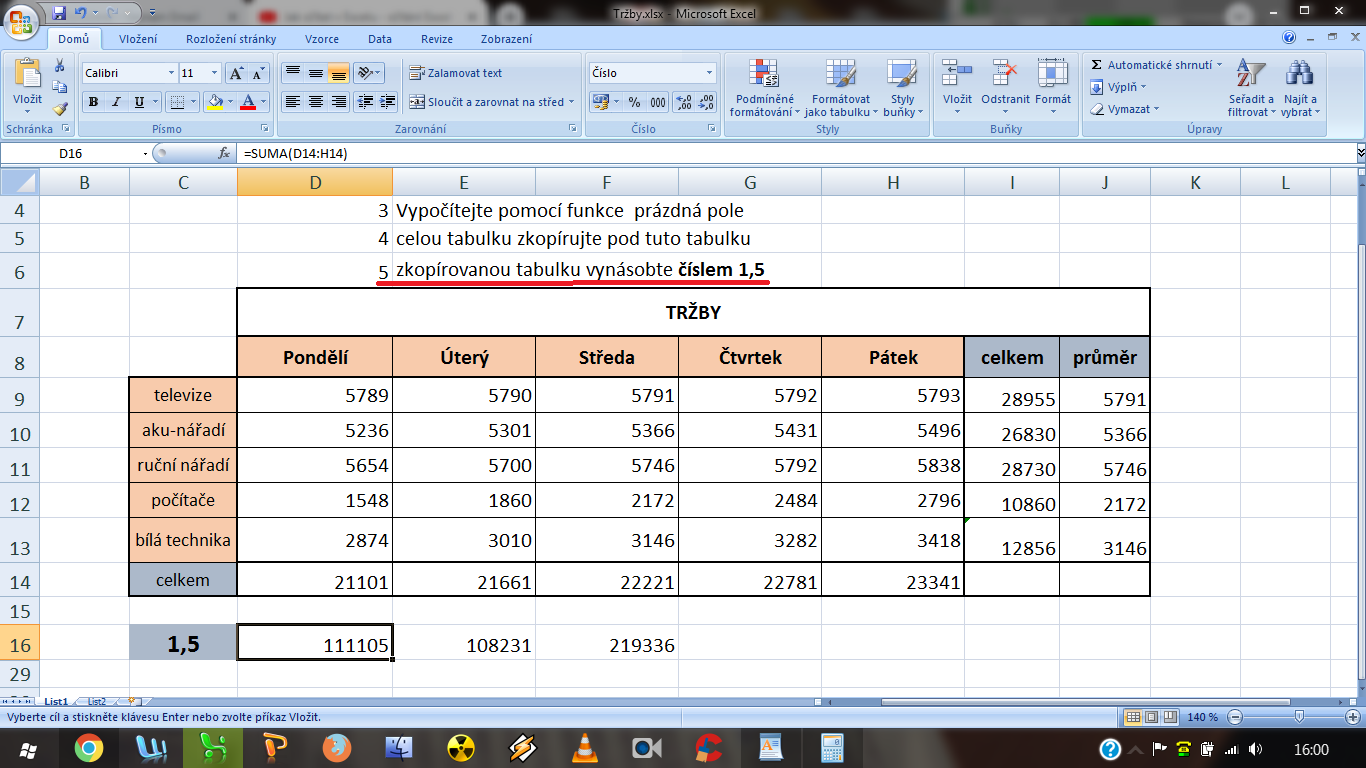The height and width of the screenshot is (768, 1366).
Task: Toggle italic formatting
Action: coord(116,102)
